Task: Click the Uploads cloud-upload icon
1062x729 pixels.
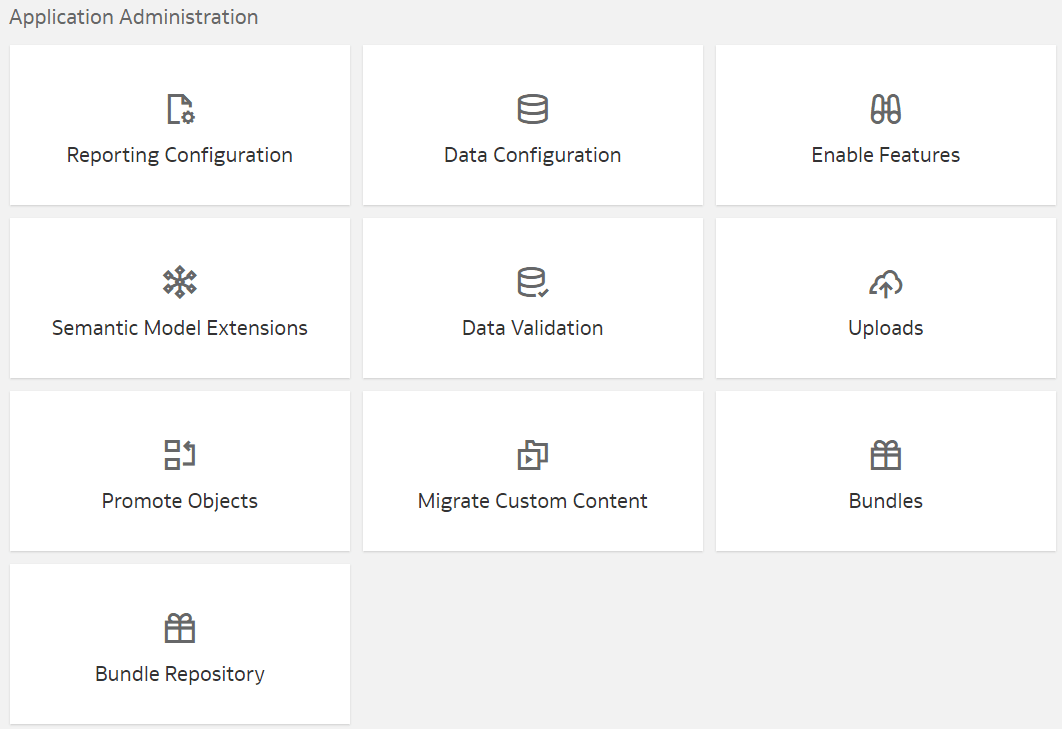Action: 885,281
